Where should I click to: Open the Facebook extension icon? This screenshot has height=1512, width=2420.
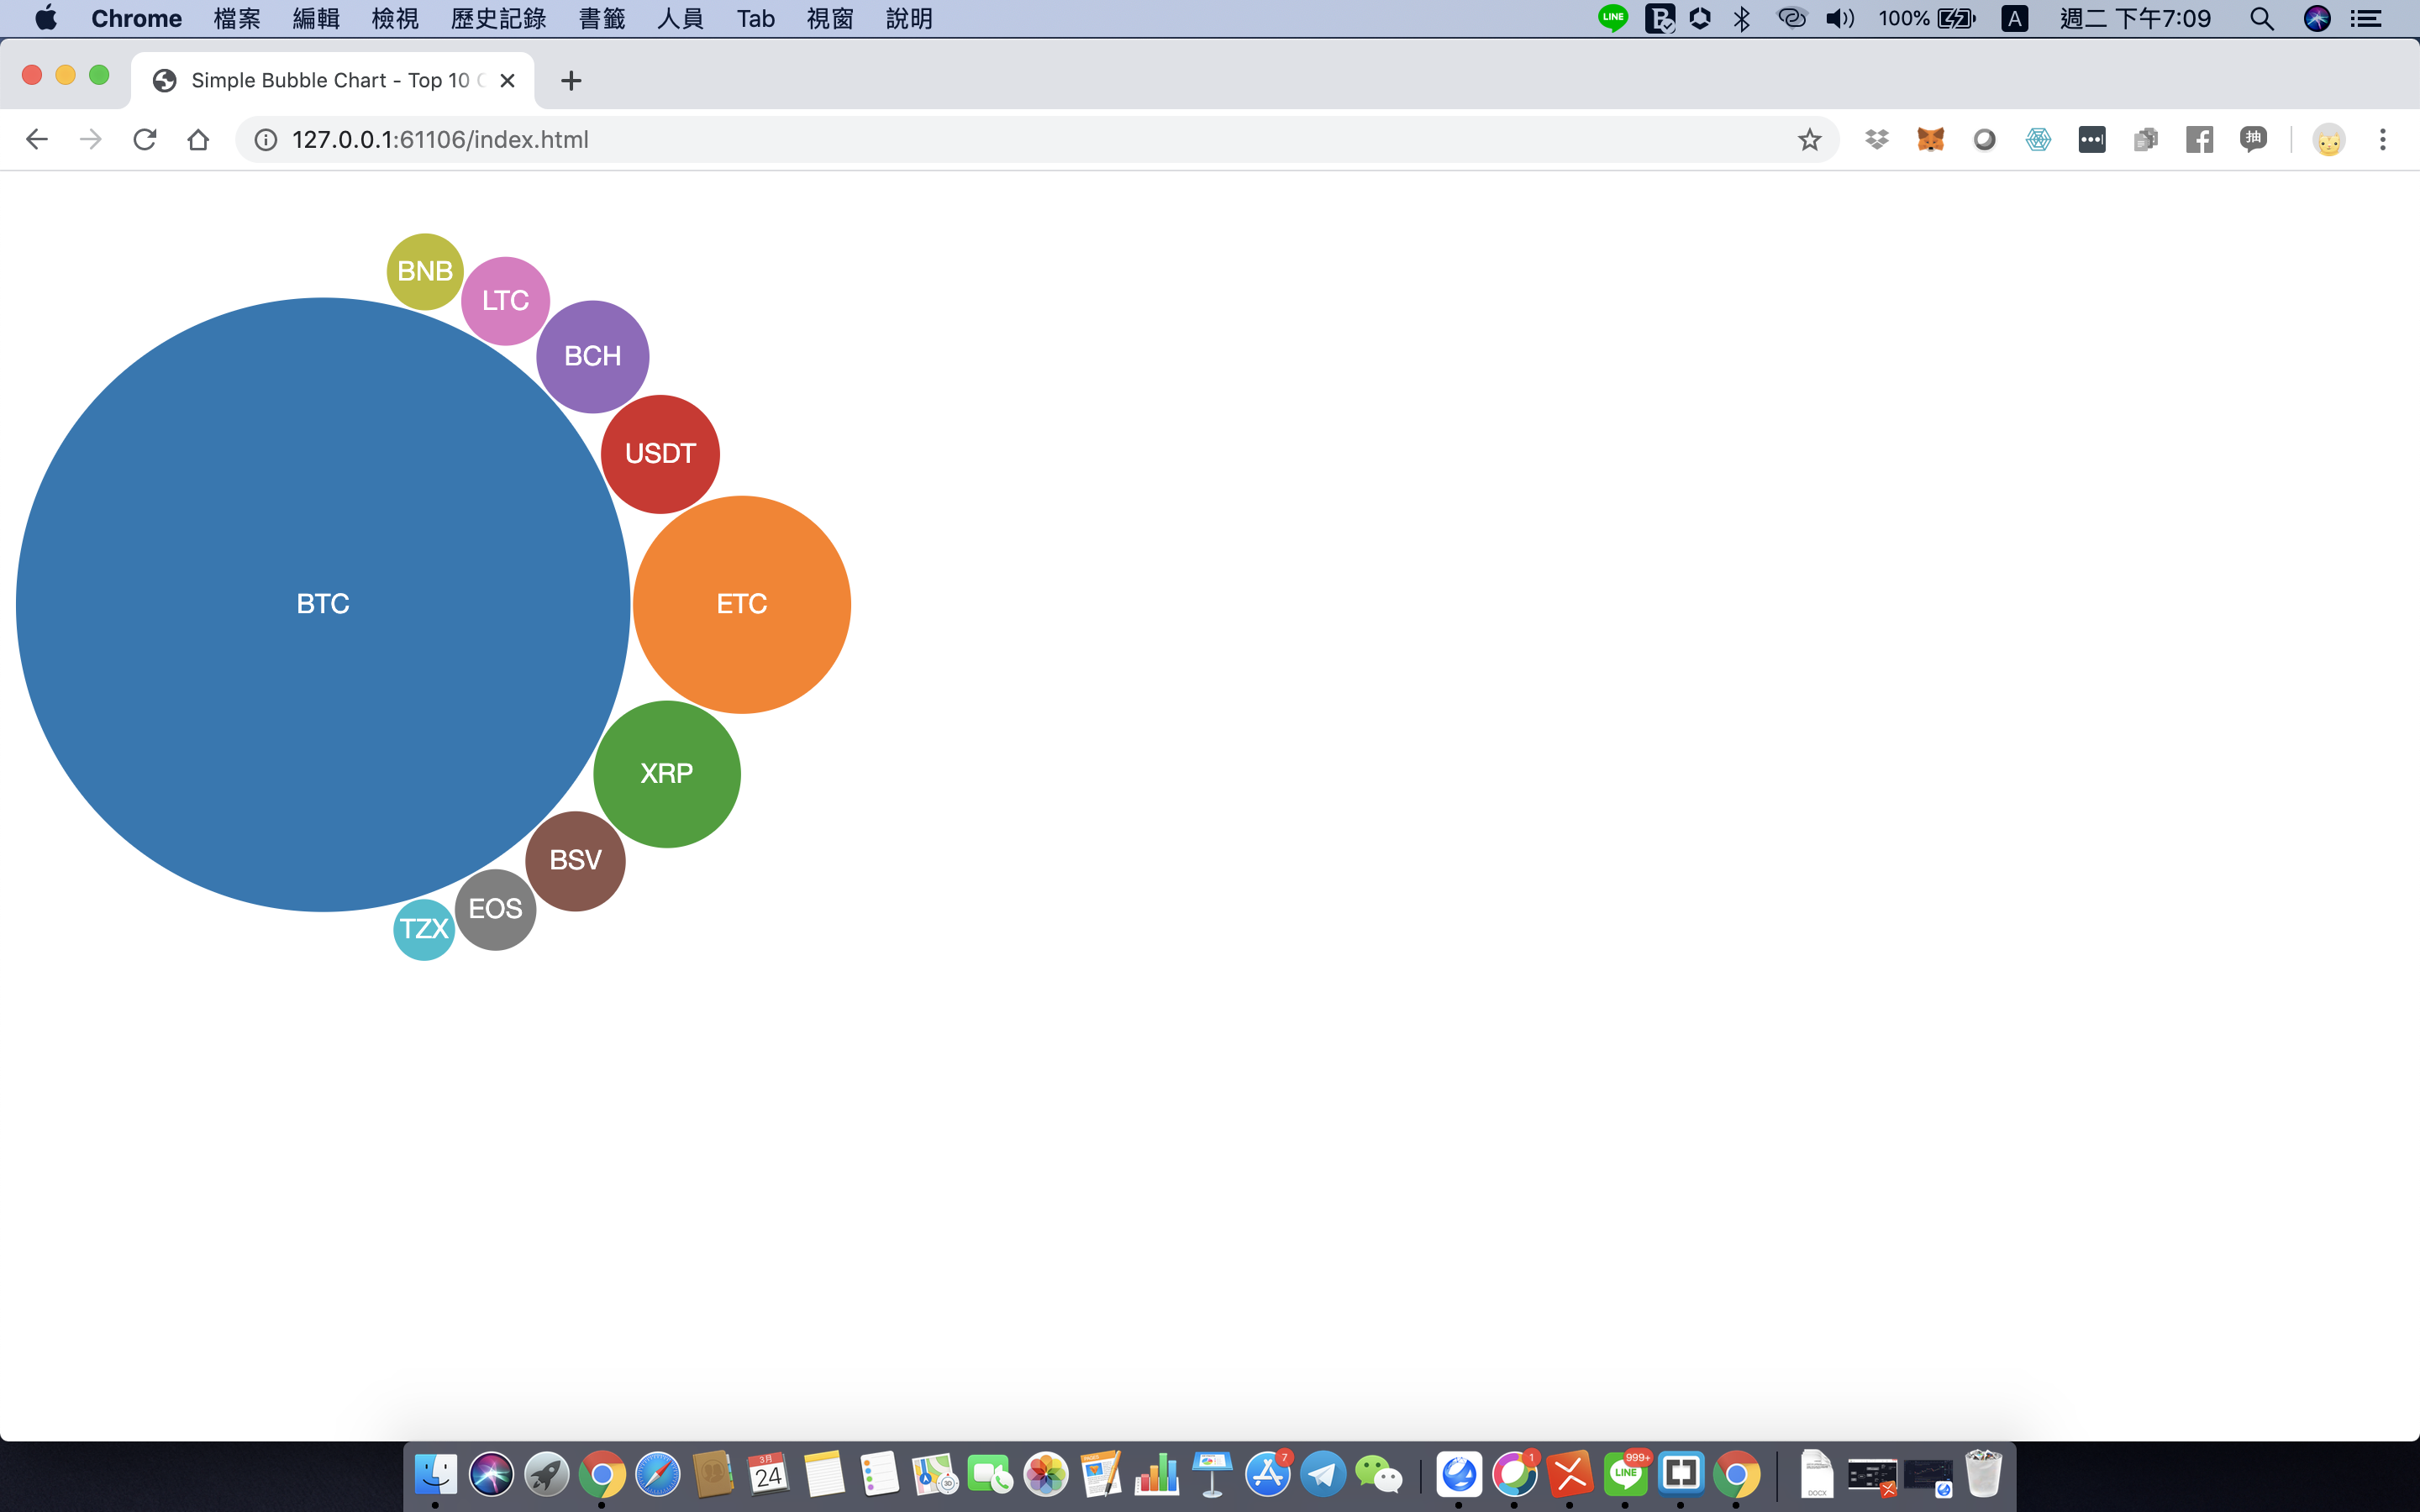click(2199, 140)
